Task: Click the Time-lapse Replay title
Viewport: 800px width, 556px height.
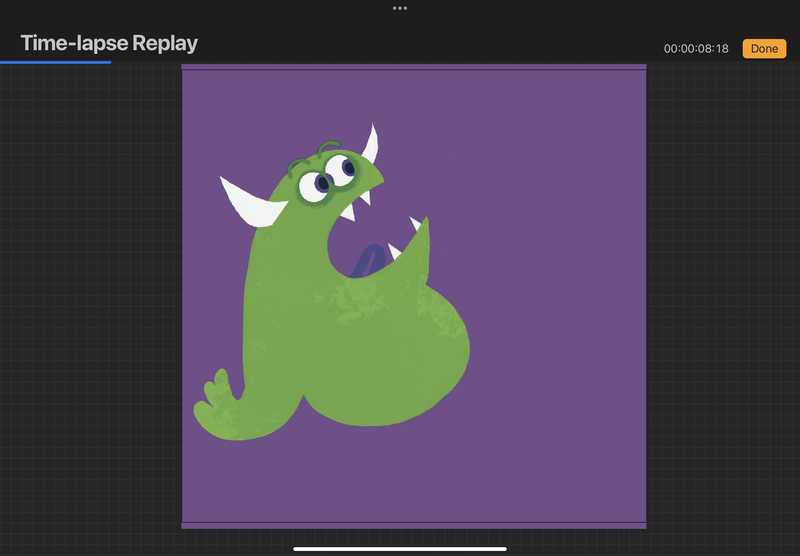Action: [x=109, y=43]
